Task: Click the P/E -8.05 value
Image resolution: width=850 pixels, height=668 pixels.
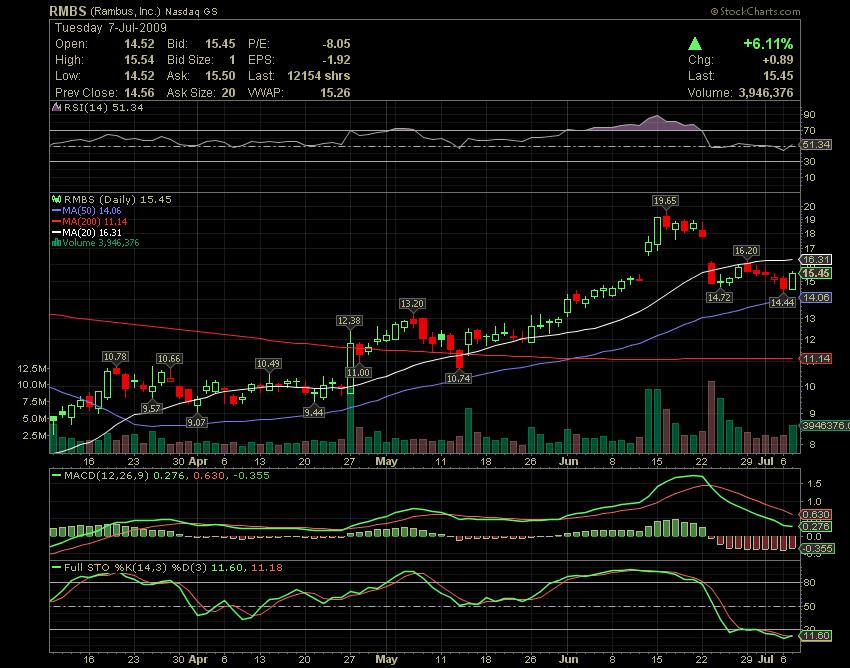Action: coord(336,44)
